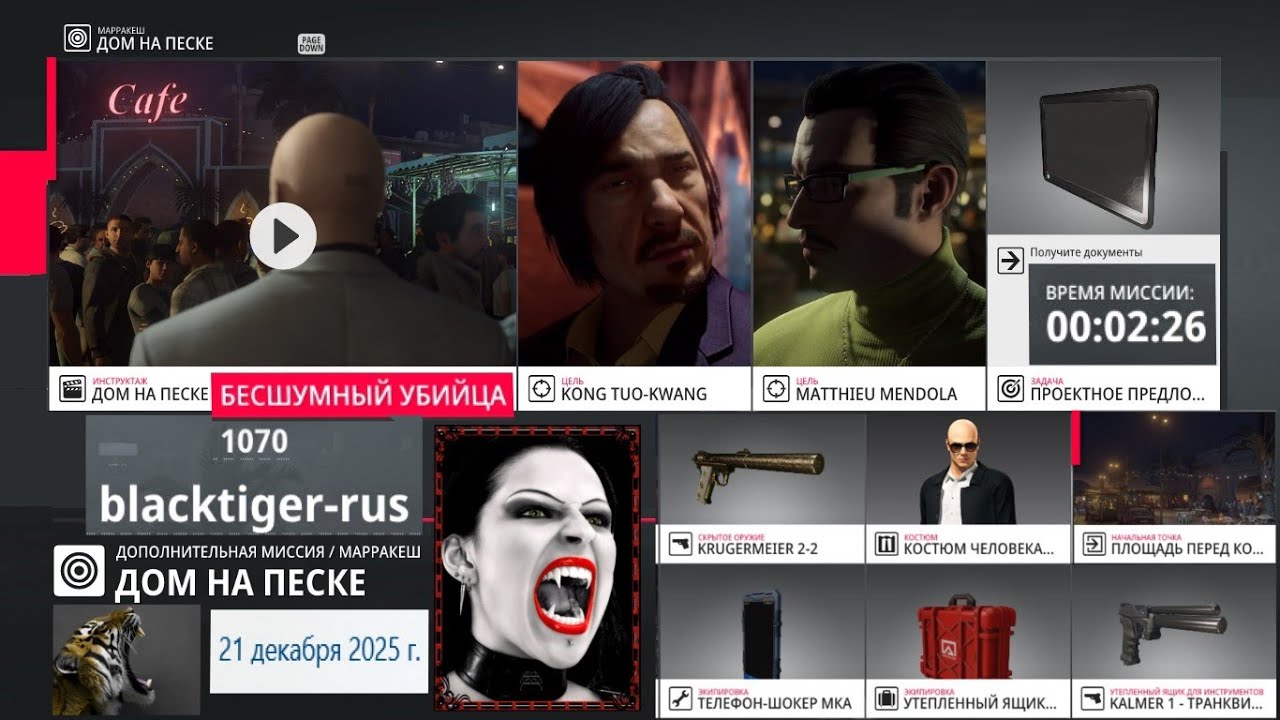Click the MATTHIEU MENDOLA target label
The width and height of the screenshot is (1280, 720).
click(876, 389)
